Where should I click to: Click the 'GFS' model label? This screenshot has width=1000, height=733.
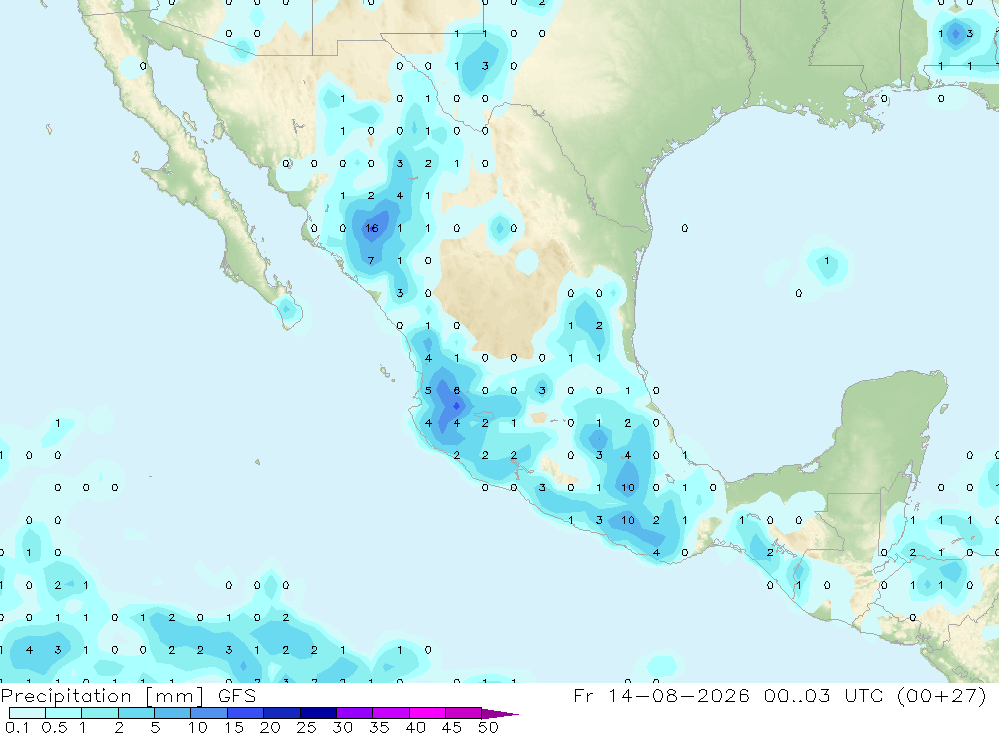pyautogui.click(x=237, y=695)
